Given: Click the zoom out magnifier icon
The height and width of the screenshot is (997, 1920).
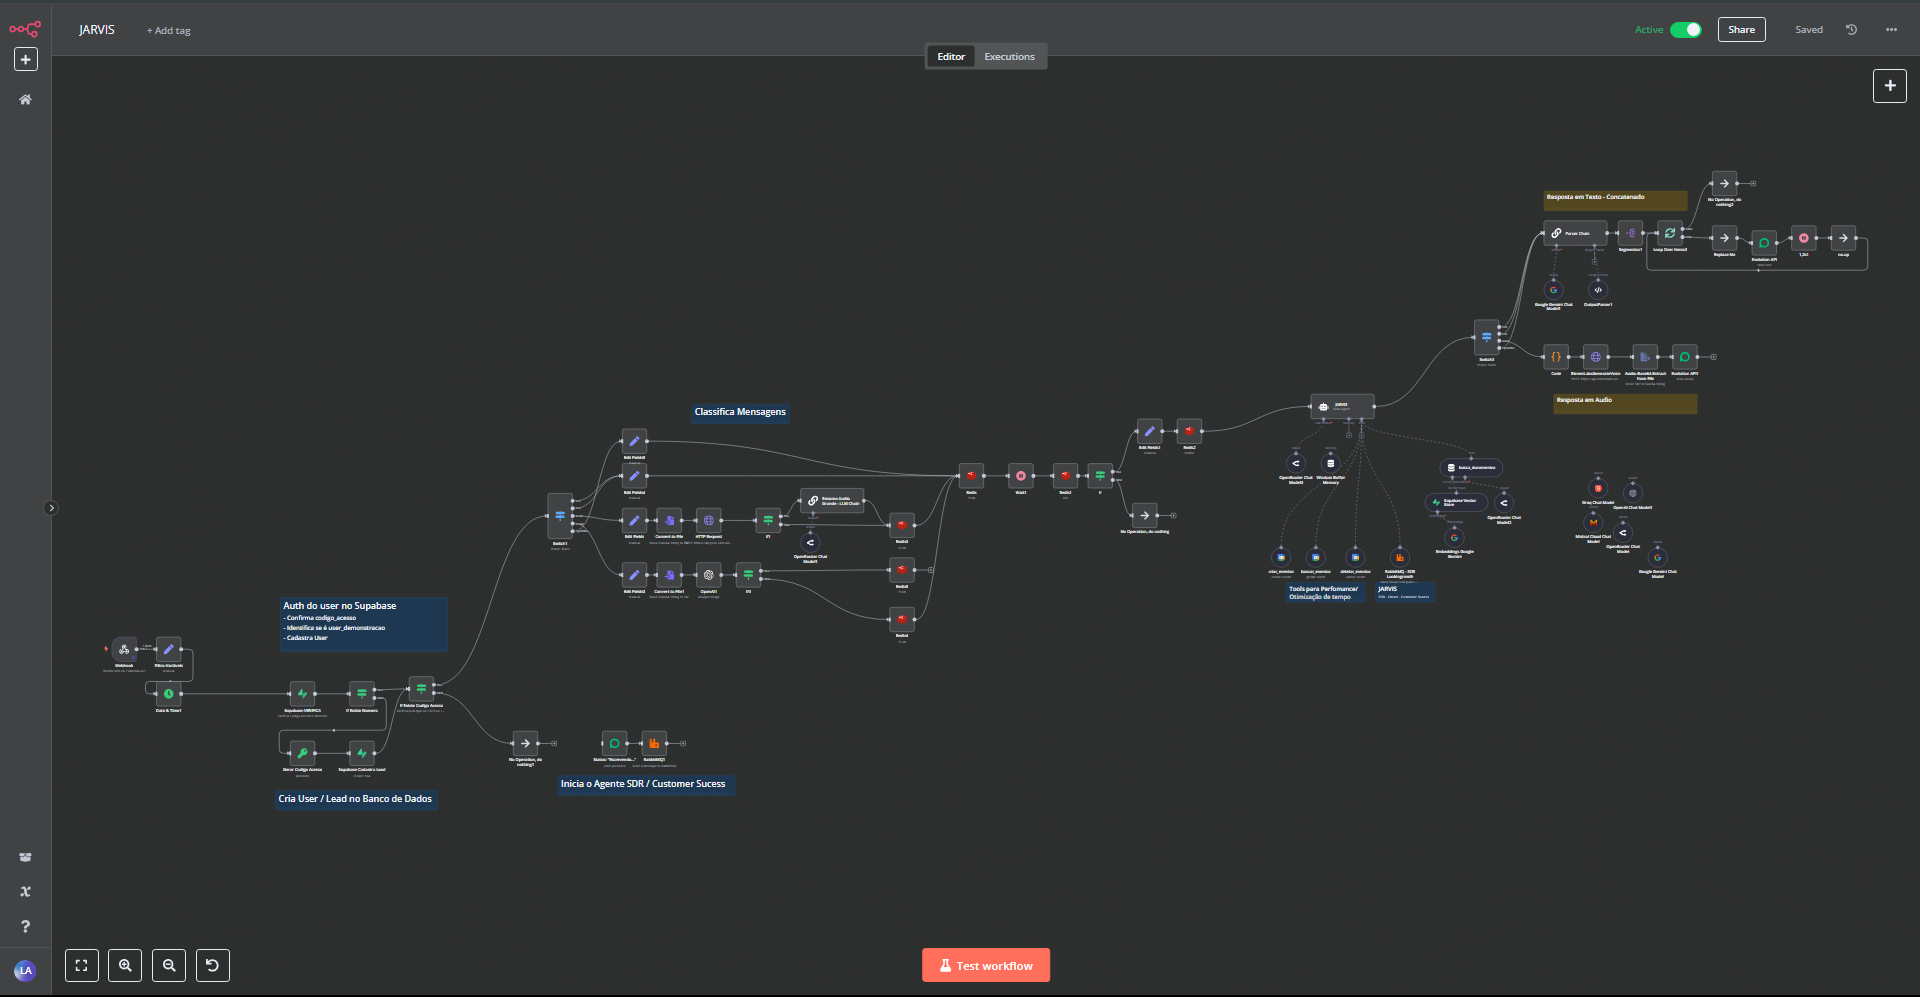Looking at the screenshot, I should [169, 965].
